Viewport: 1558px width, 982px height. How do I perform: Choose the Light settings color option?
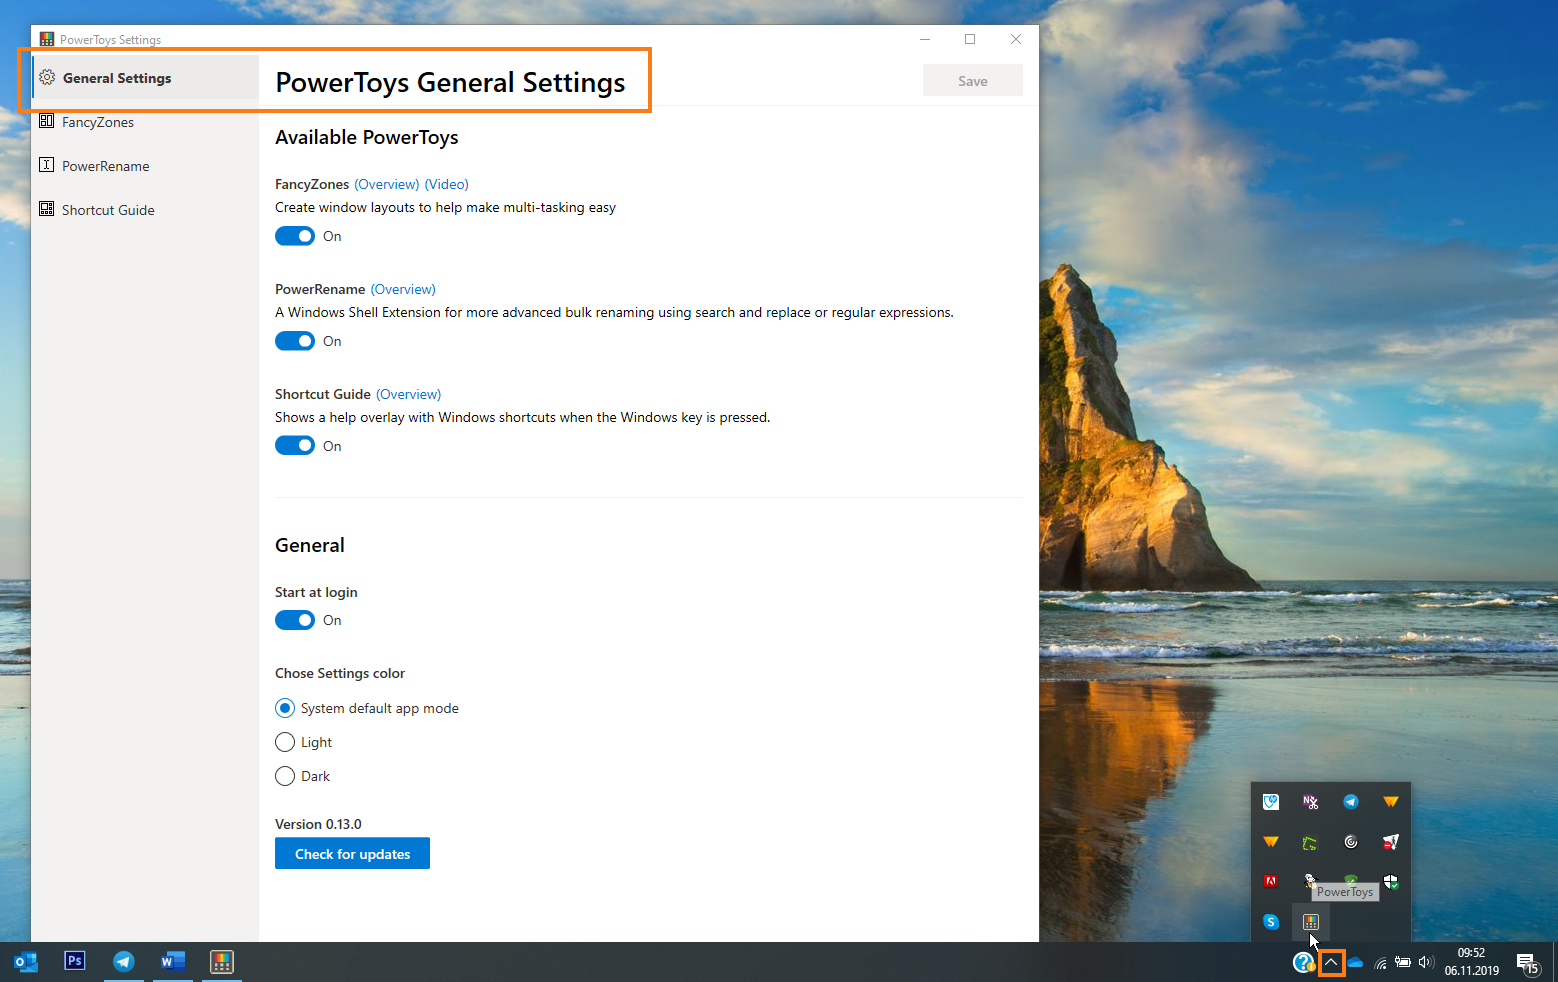(285, 742)
